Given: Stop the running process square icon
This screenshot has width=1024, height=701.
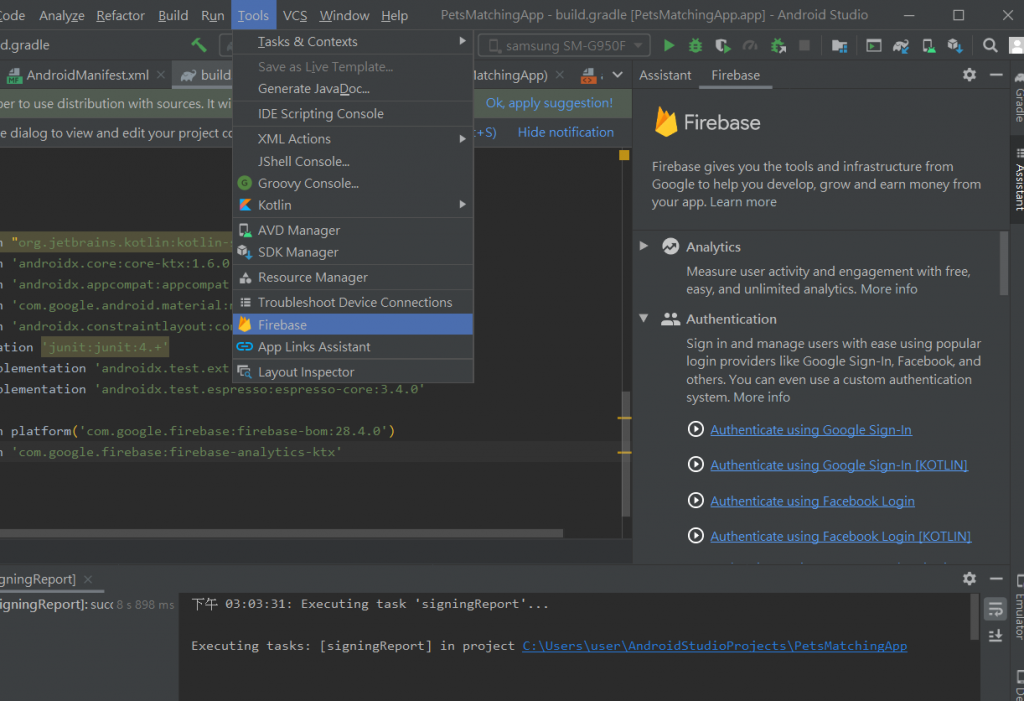Looking at the screenshot, I should pyautogui.click(x=805, y=46).
